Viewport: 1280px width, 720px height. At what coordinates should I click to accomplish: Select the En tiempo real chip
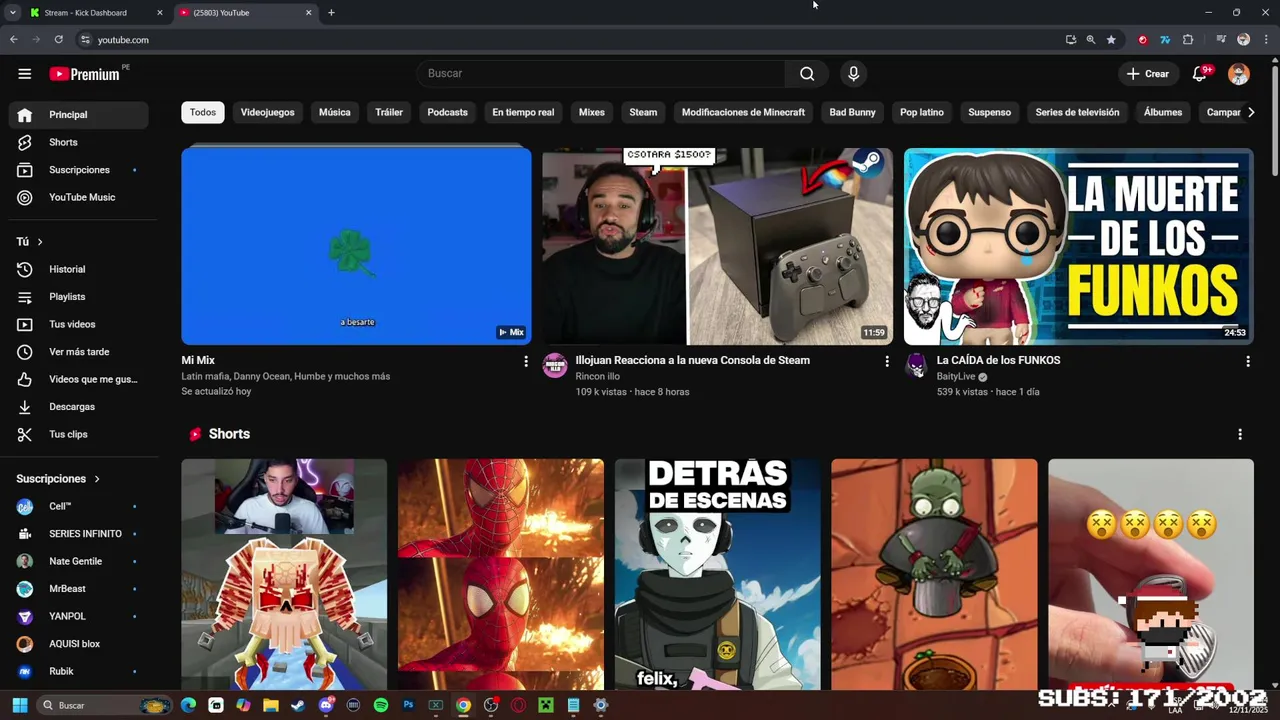[x=523, y=112]
